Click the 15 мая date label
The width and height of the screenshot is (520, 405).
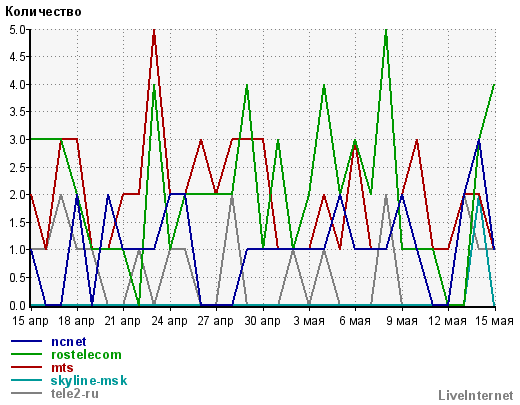[494, 321]
